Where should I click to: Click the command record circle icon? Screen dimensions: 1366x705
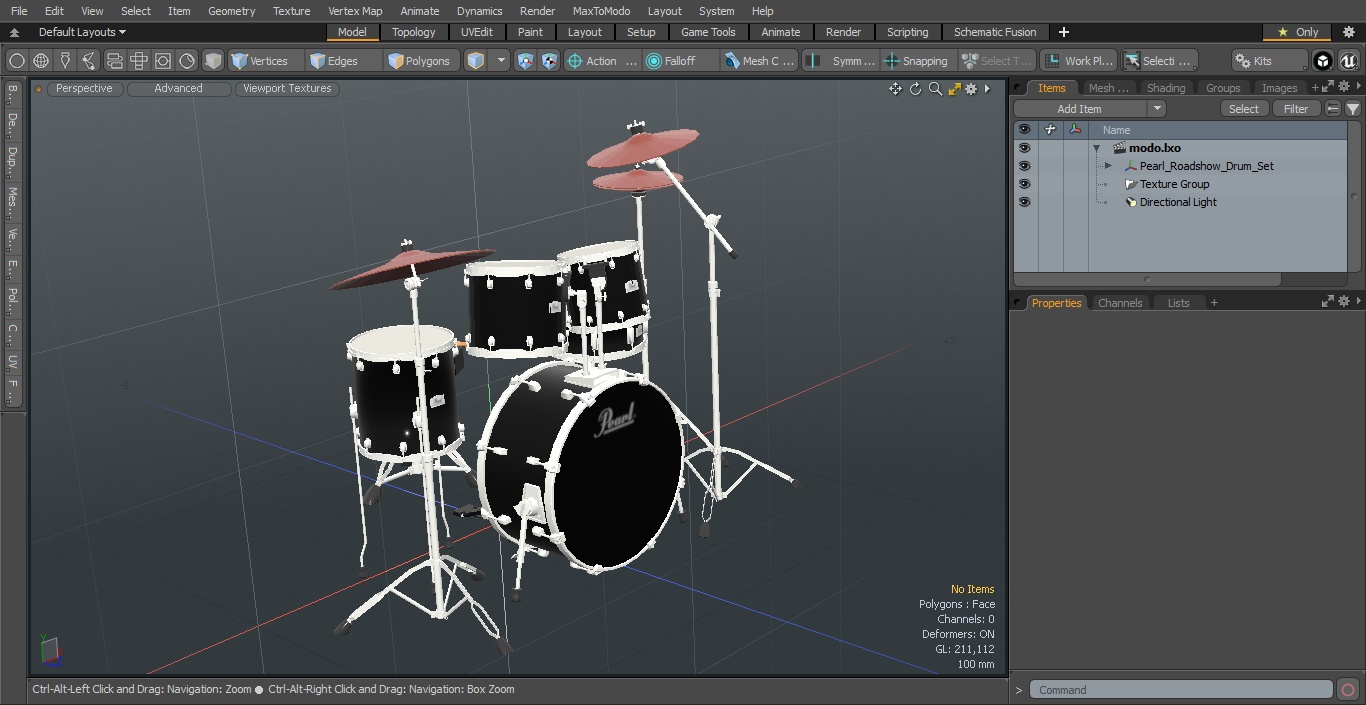click(x=1347, y=690)
